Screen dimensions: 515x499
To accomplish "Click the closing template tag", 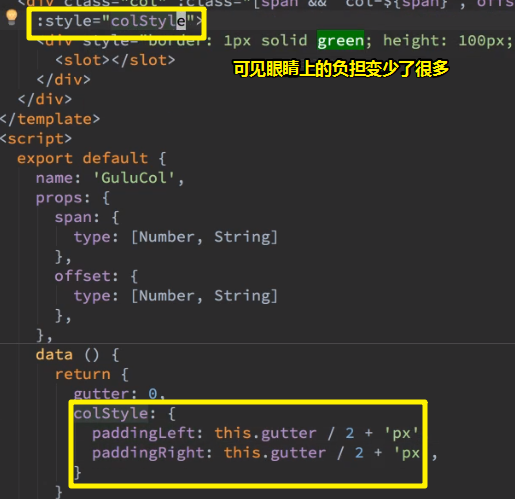I will tap(50, 119).
